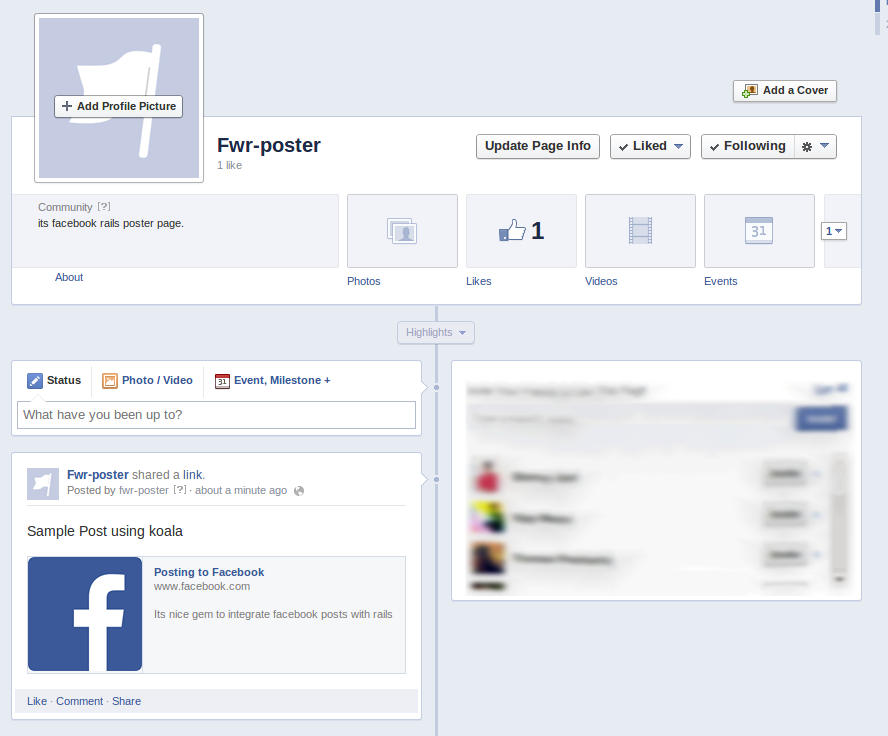Click the About link

click(x=69, y=277)
